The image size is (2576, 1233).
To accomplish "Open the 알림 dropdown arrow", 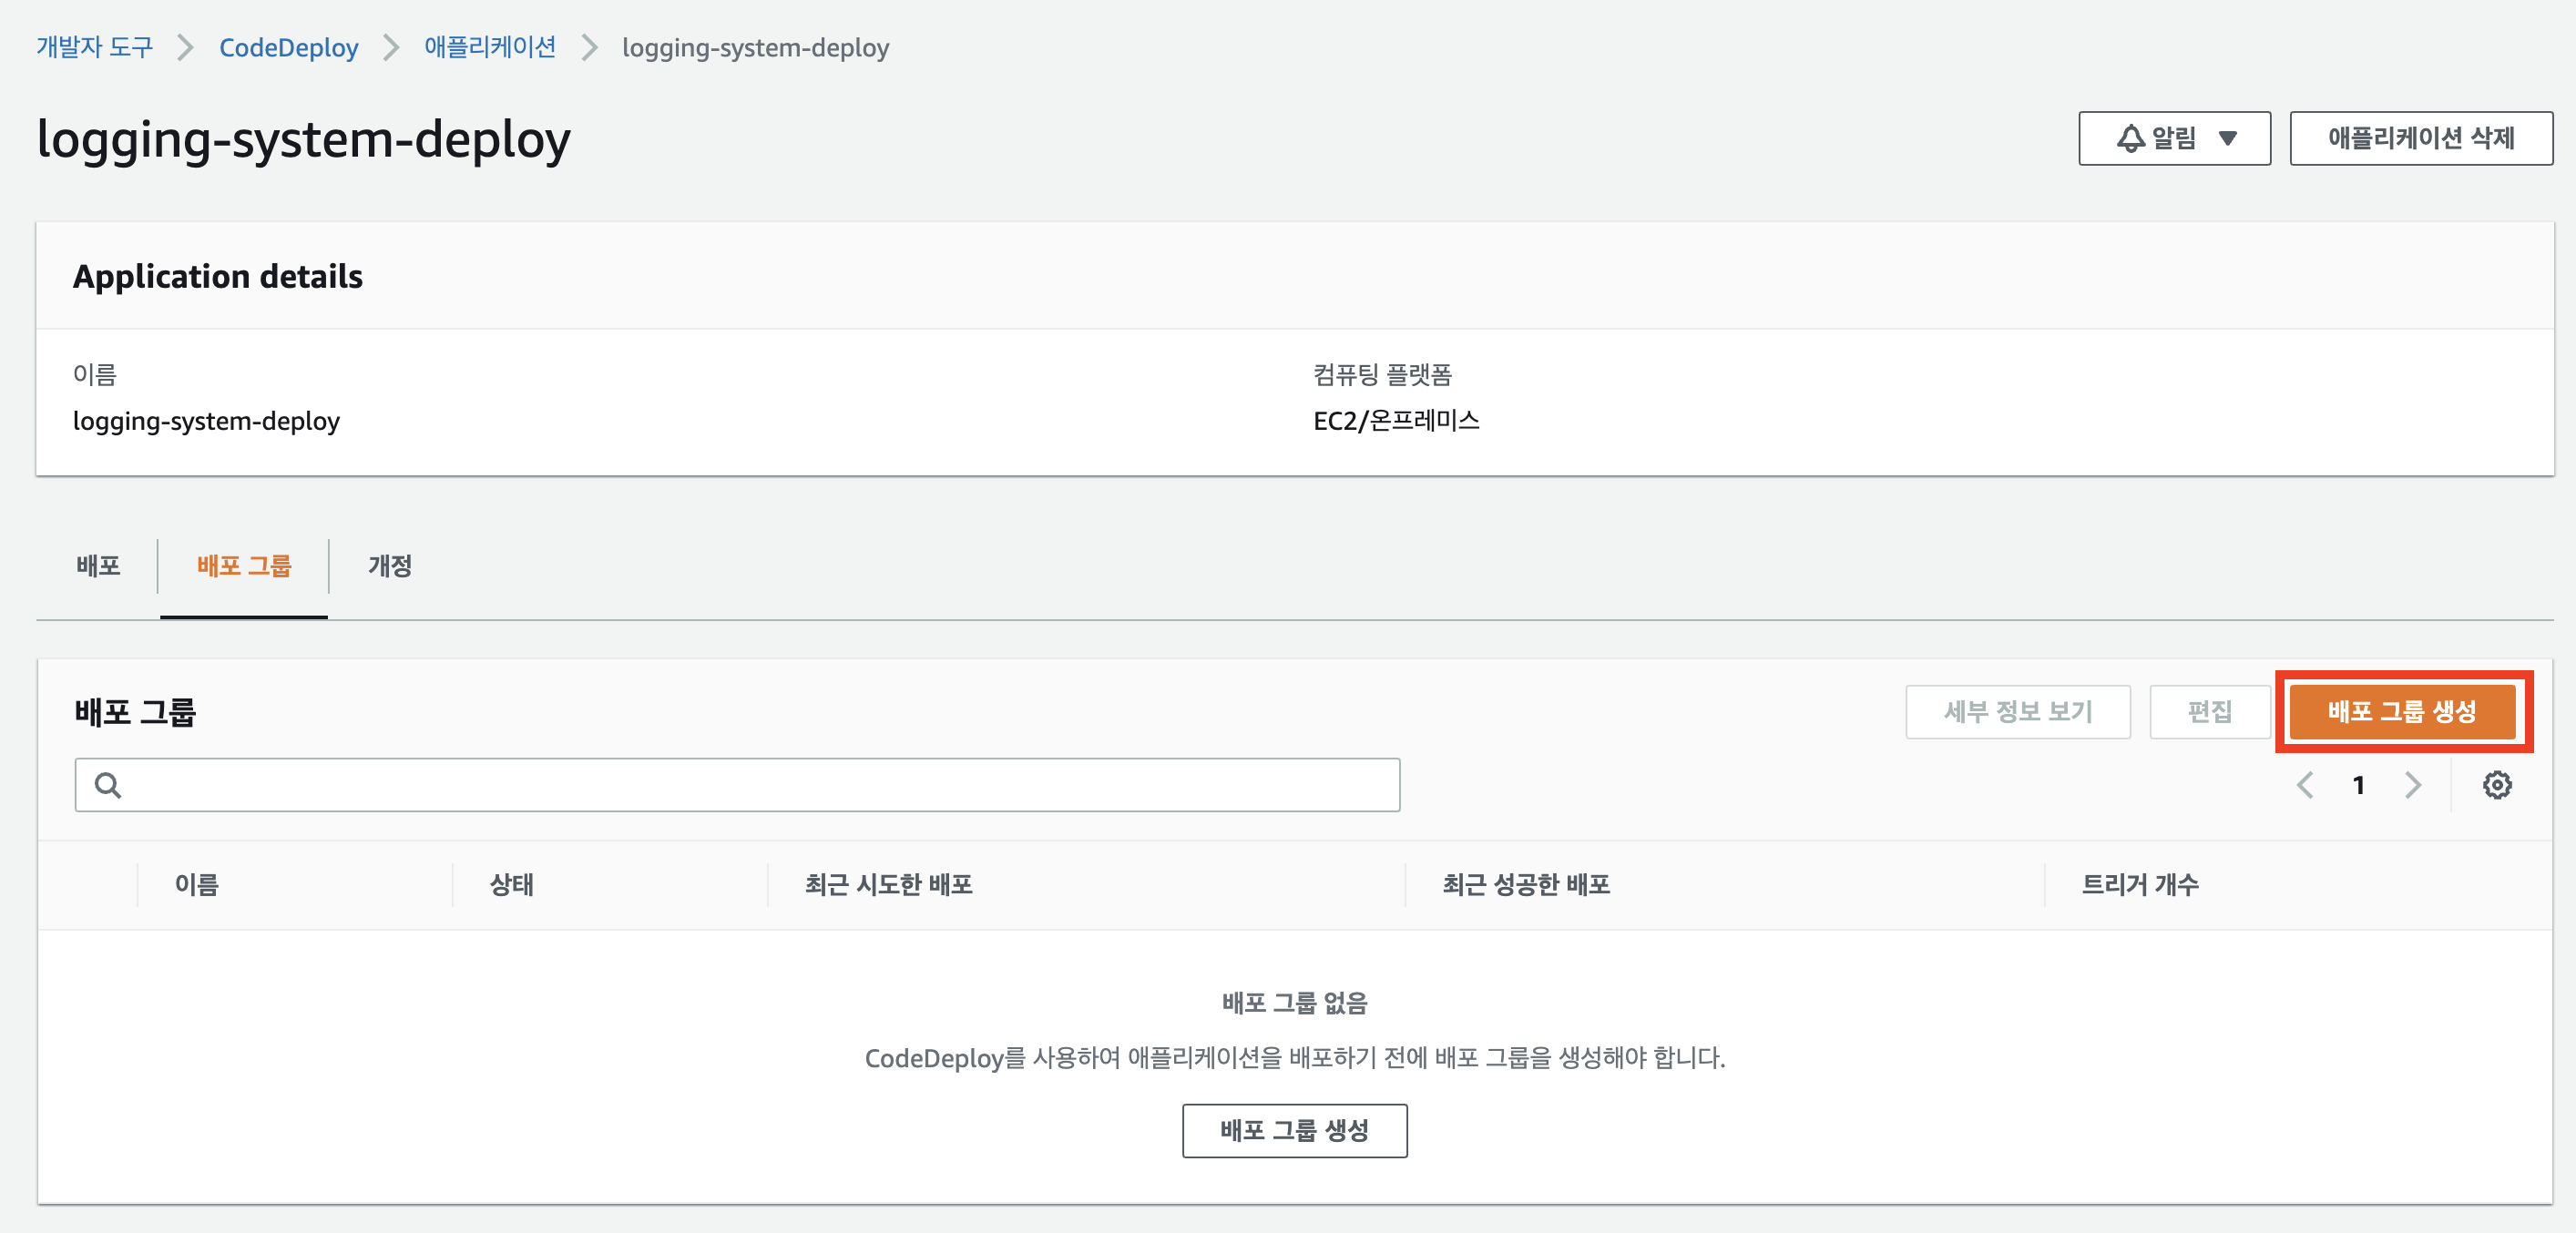I will click(2227, 138).
